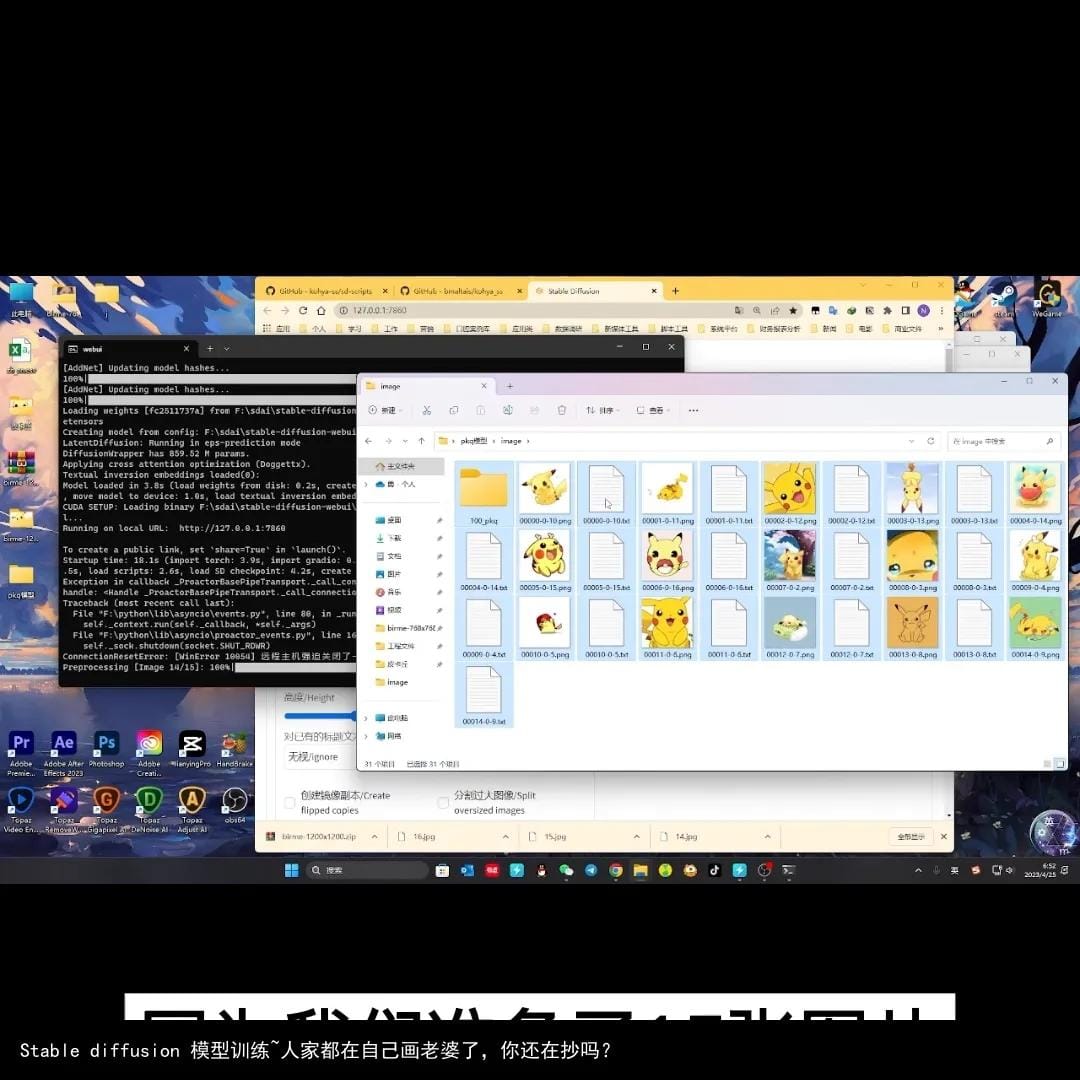Click the Chrome home button
The height and width of the screenshot is (1080, 1080).
321,311
